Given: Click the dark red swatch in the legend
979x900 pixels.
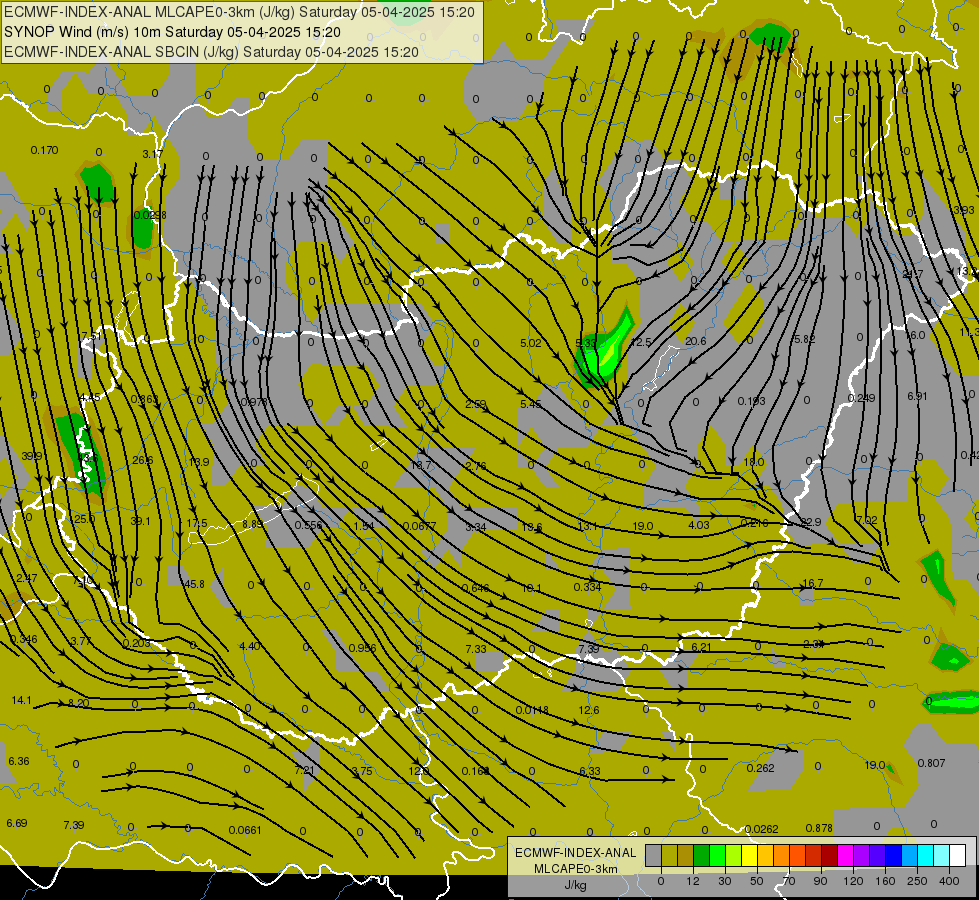Looking at the screenshot, I should point(829,856).
